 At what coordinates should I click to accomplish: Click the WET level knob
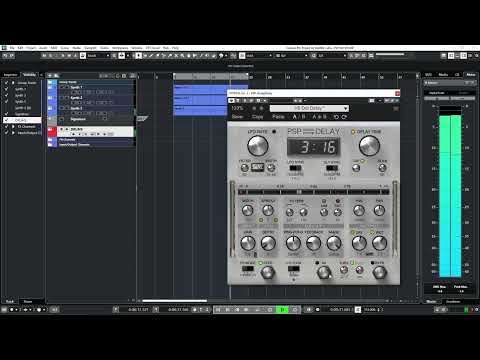379,243
